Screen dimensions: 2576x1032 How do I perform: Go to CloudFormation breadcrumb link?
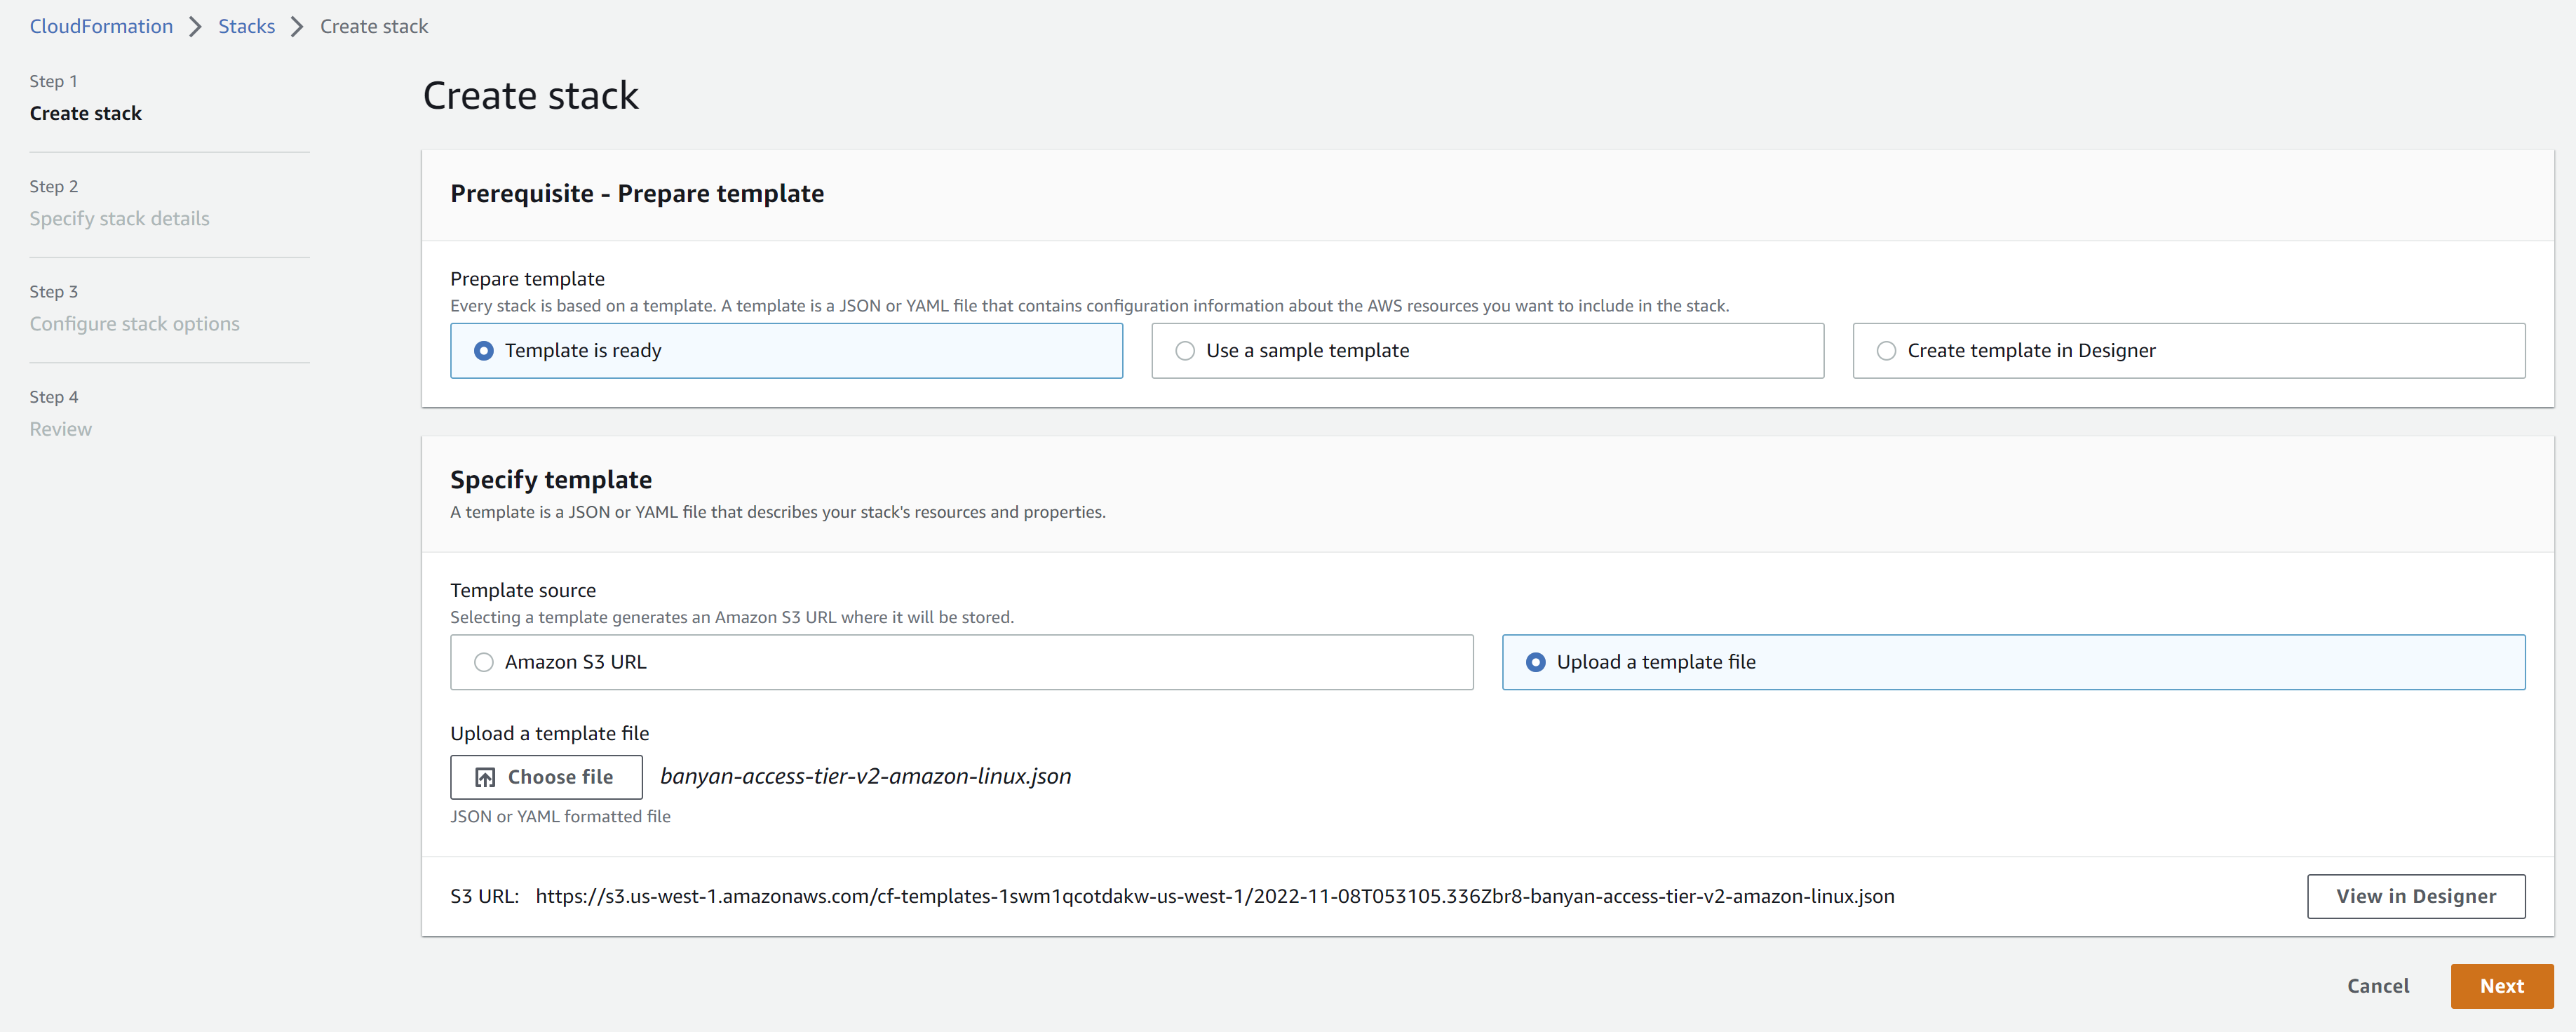click(101, 26)
